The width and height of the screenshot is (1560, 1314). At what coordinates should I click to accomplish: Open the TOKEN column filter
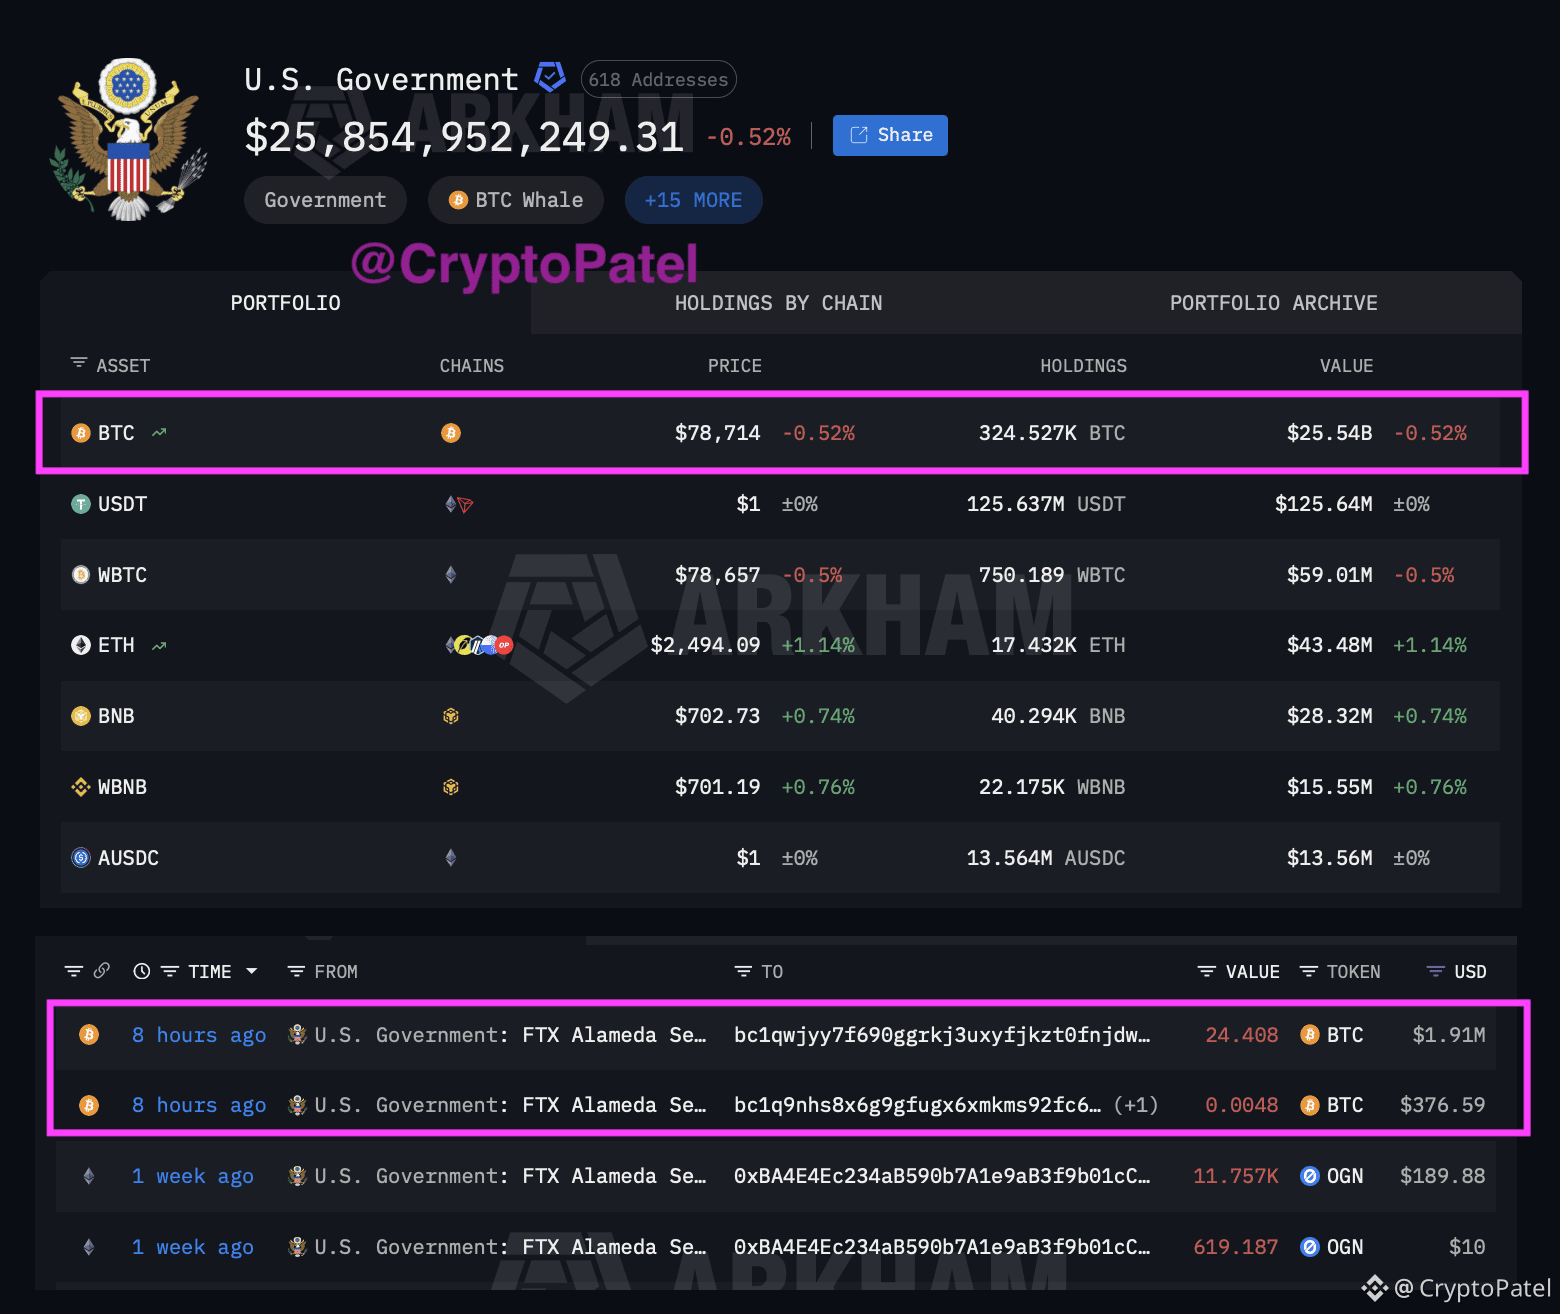click(1308, 971)
